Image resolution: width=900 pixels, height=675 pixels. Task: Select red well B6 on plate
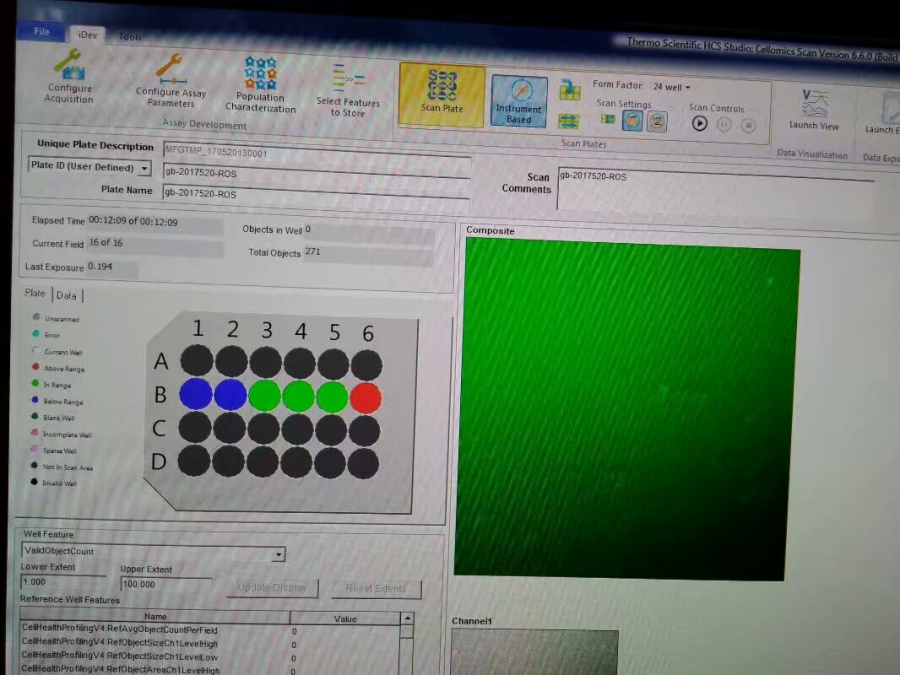(x=366, y=398)
